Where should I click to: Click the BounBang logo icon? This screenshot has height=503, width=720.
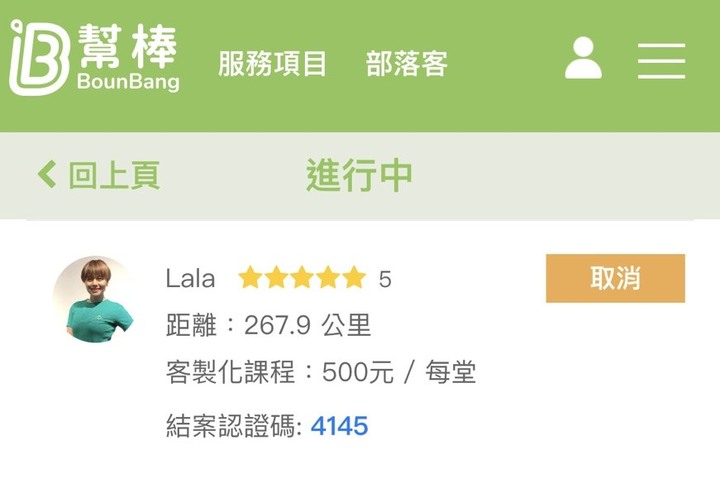[39, 57]
